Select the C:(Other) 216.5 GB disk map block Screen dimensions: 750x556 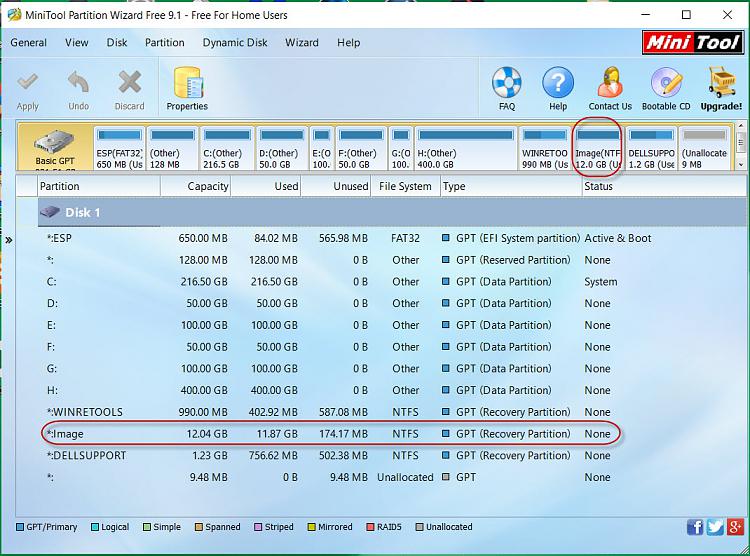[227, 148]
